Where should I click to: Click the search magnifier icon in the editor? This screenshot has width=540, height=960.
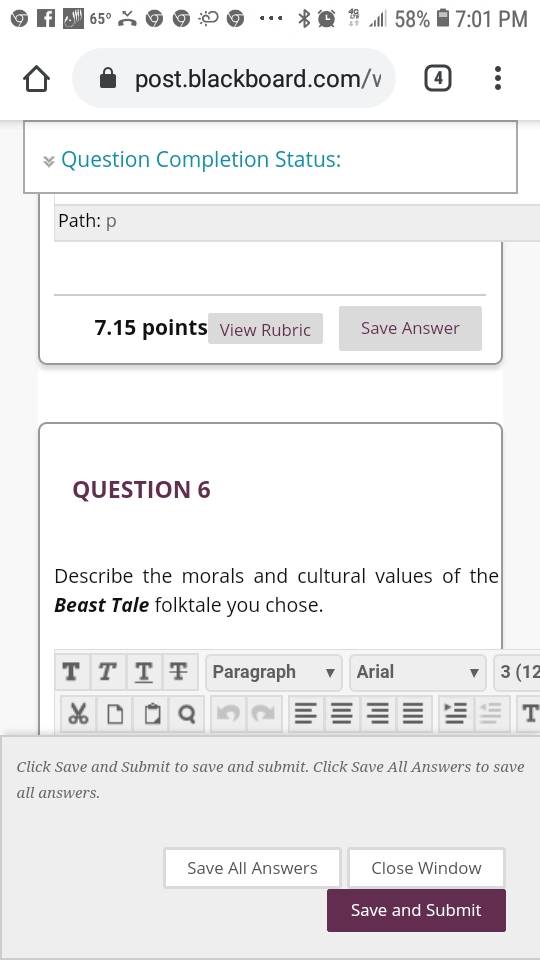[187, 713]
